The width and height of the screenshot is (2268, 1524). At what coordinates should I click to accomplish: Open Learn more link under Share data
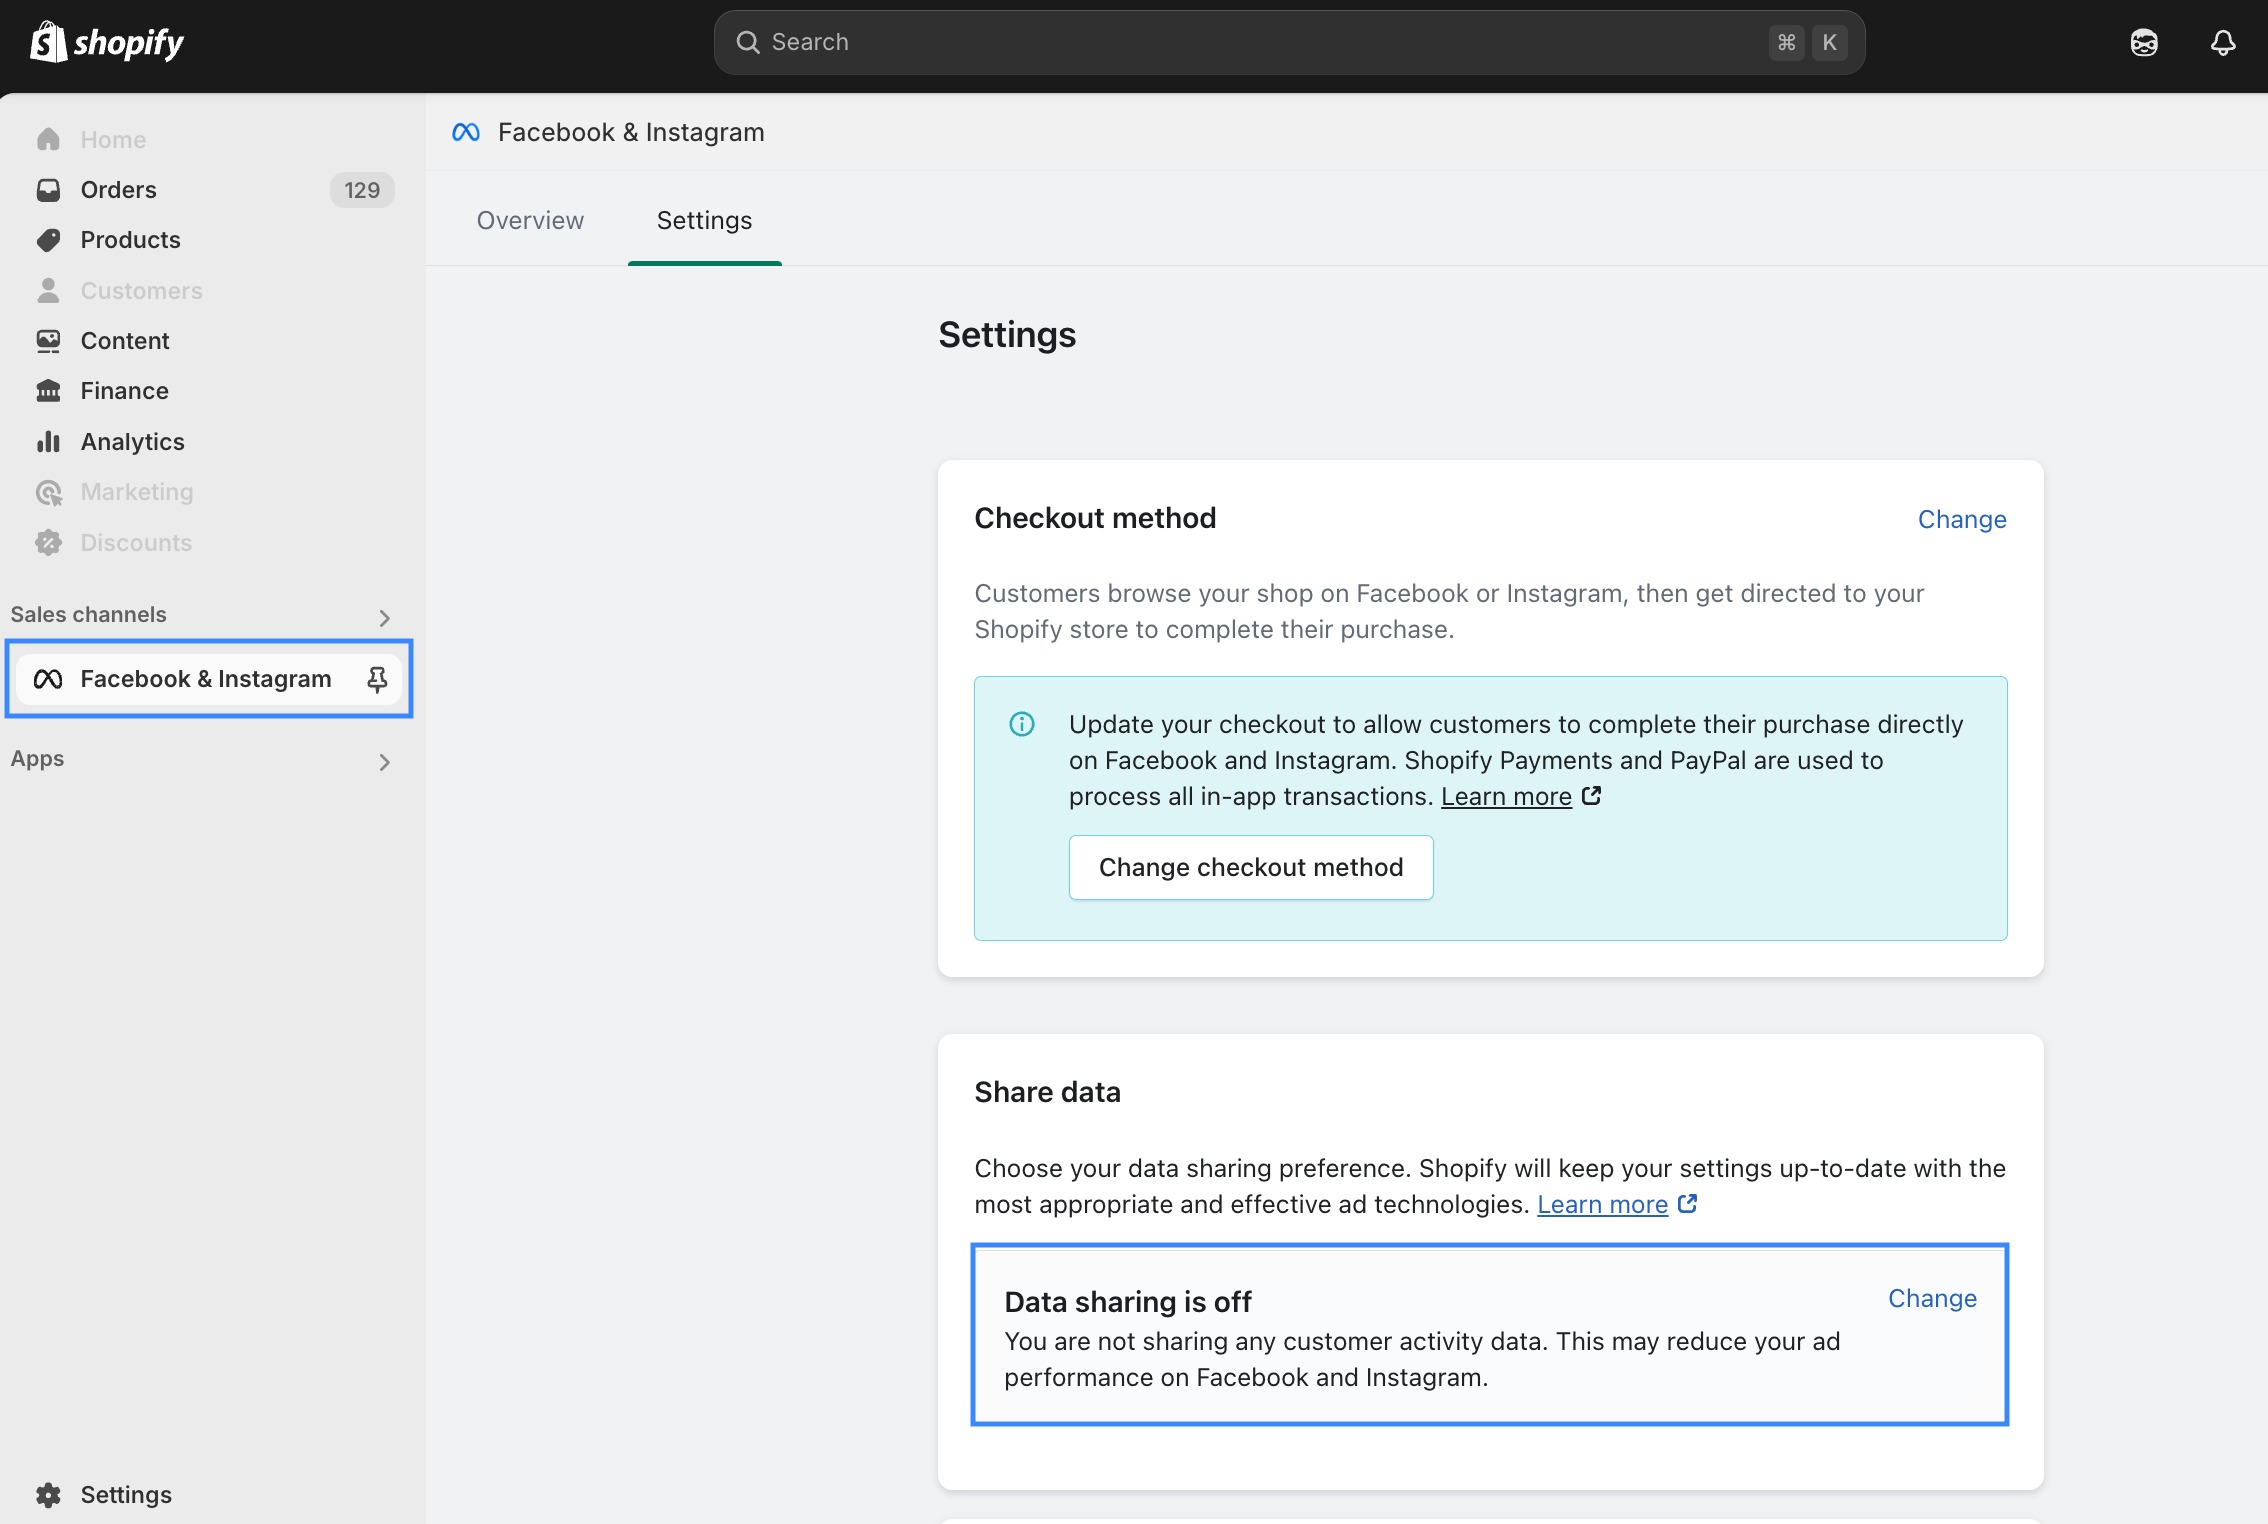(1602, 1204)
